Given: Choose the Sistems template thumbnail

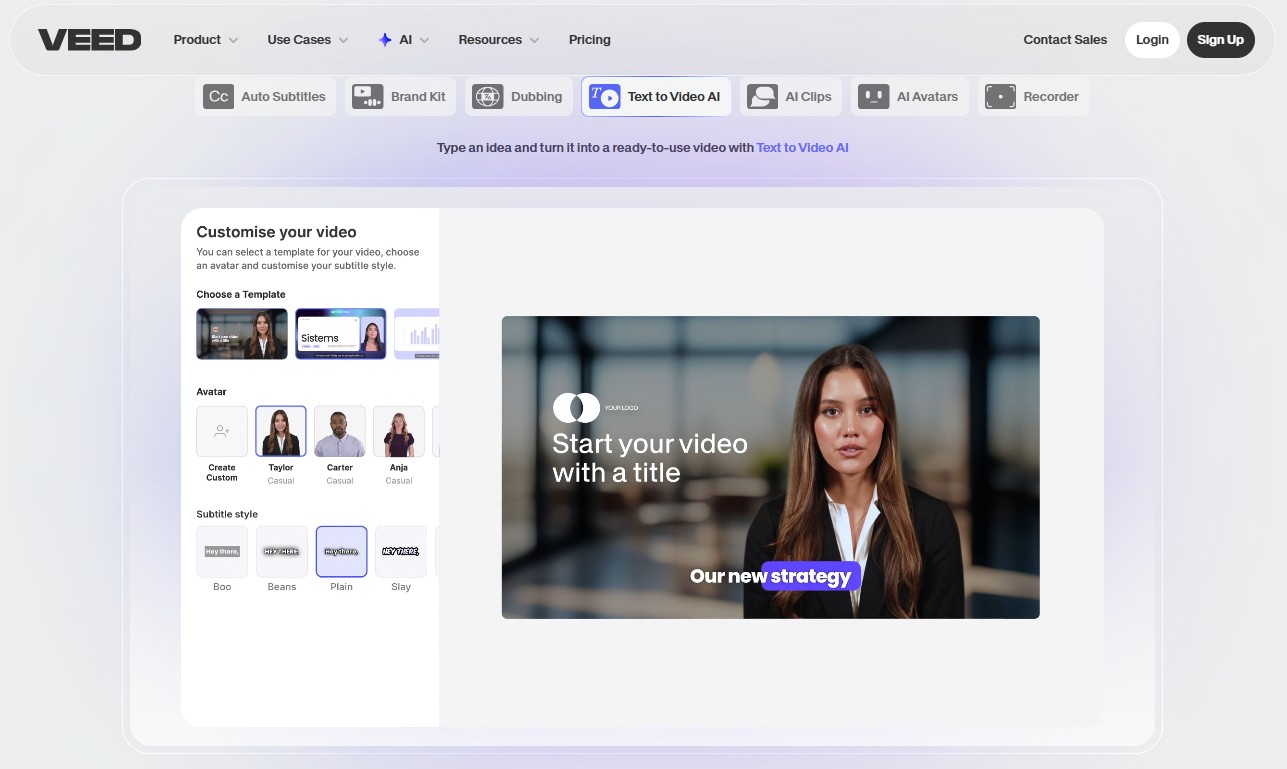Looking at the screenshot, I should [x=340, y=334].
